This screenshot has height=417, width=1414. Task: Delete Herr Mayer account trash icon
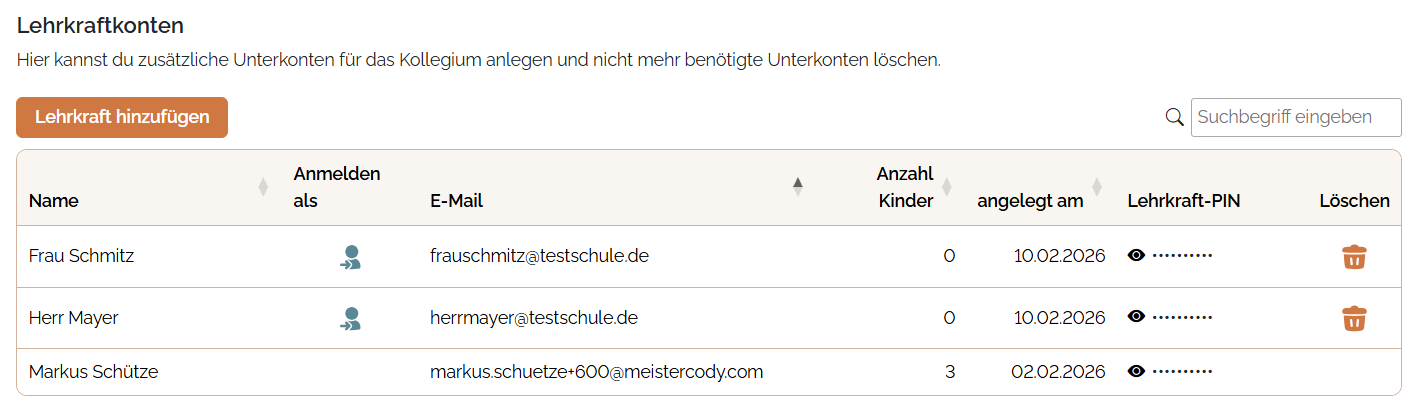click(x=1354, y=319)
